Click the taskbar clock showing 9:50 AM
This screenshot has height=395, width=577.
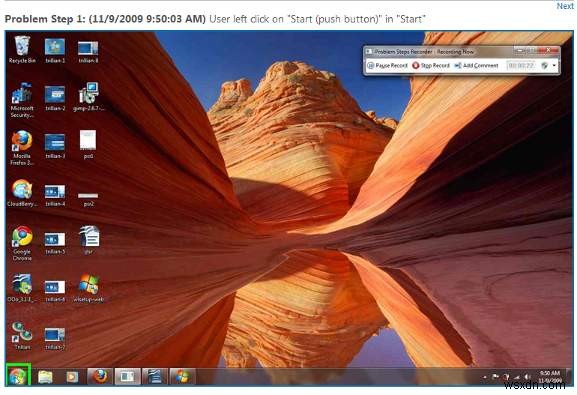pyautogui.click(x=550, y=377)
